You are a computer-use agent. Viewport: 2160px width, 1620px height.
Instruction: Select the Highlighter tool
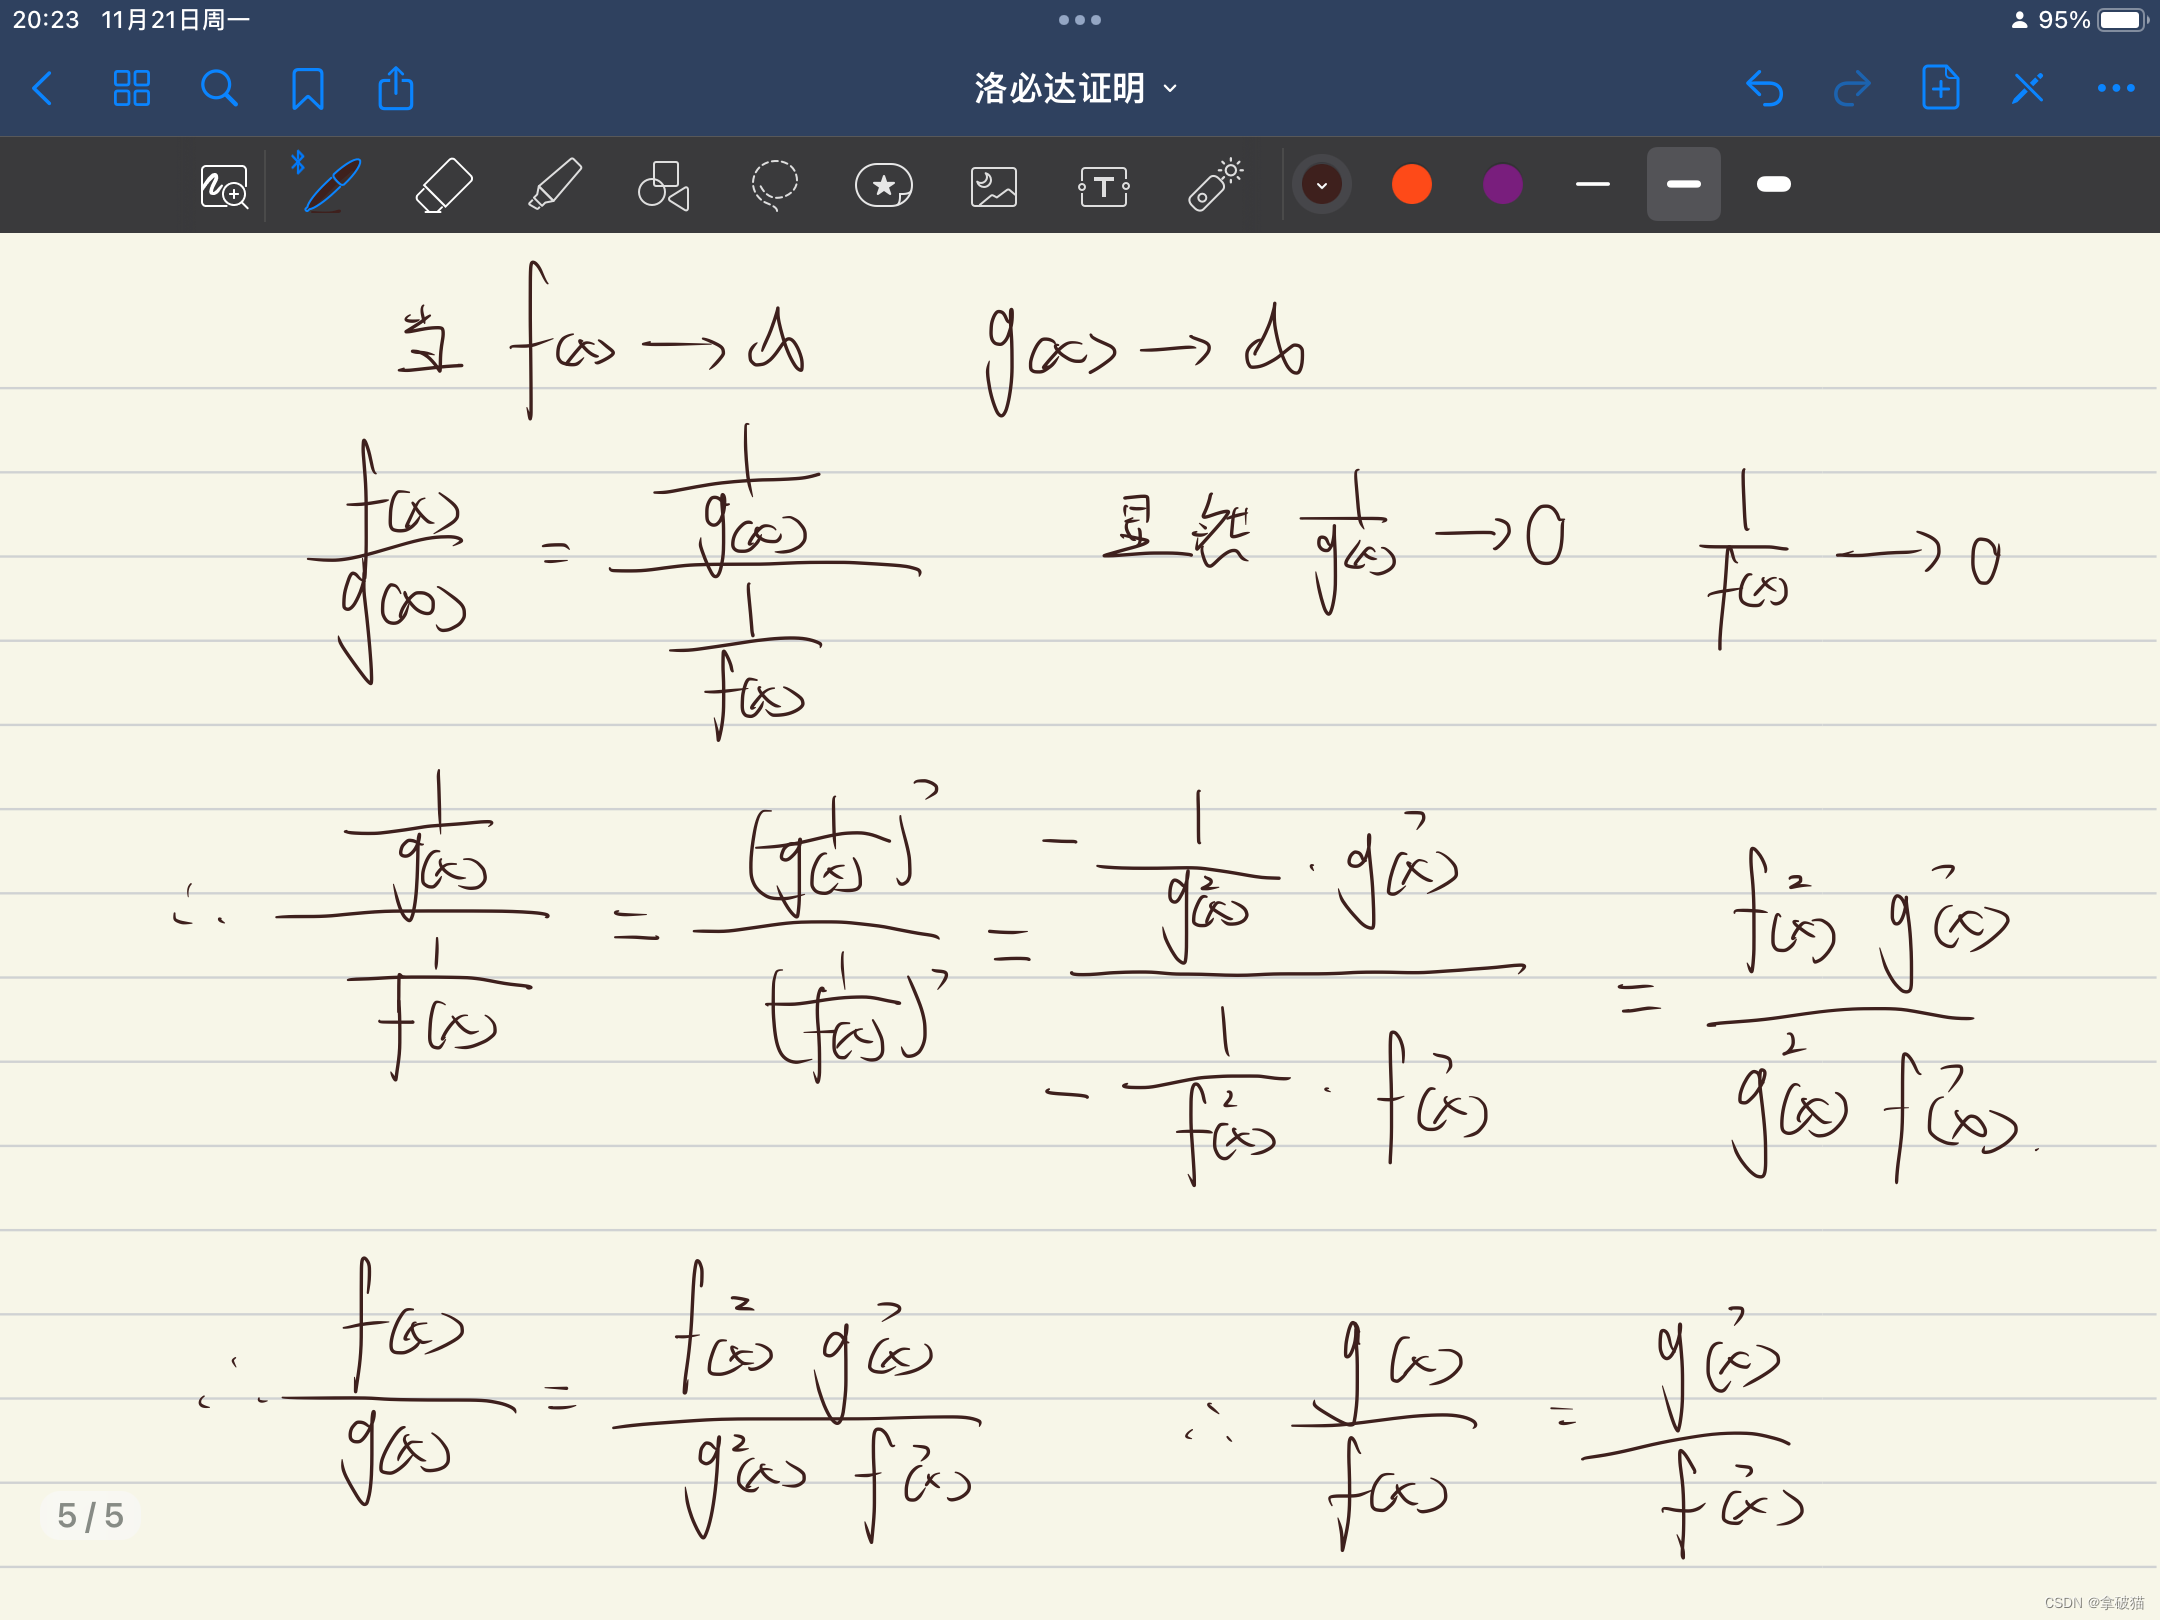click(x=554, y=185)
